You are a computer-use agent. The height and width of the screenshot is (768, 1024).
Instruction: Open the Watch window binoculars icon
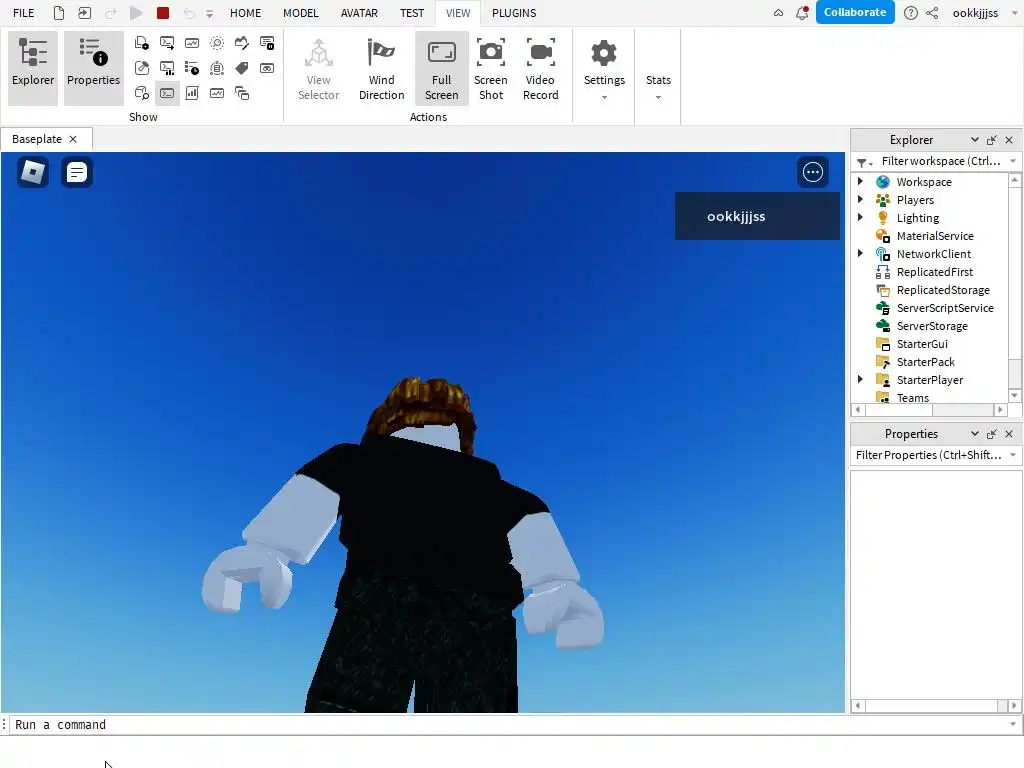[266, 68]
